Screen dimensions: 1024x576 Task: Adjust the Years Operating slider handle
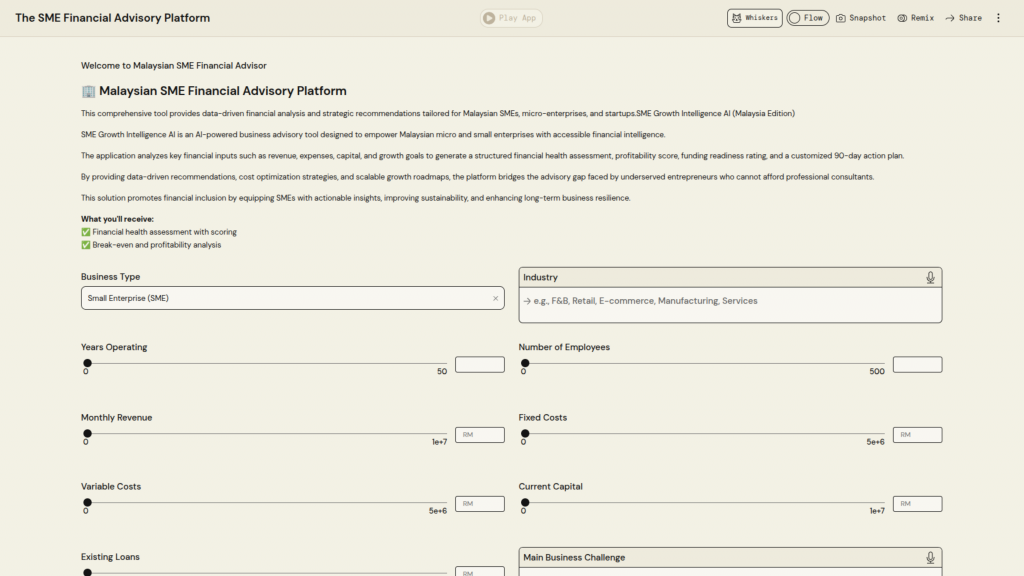[87, 363]
